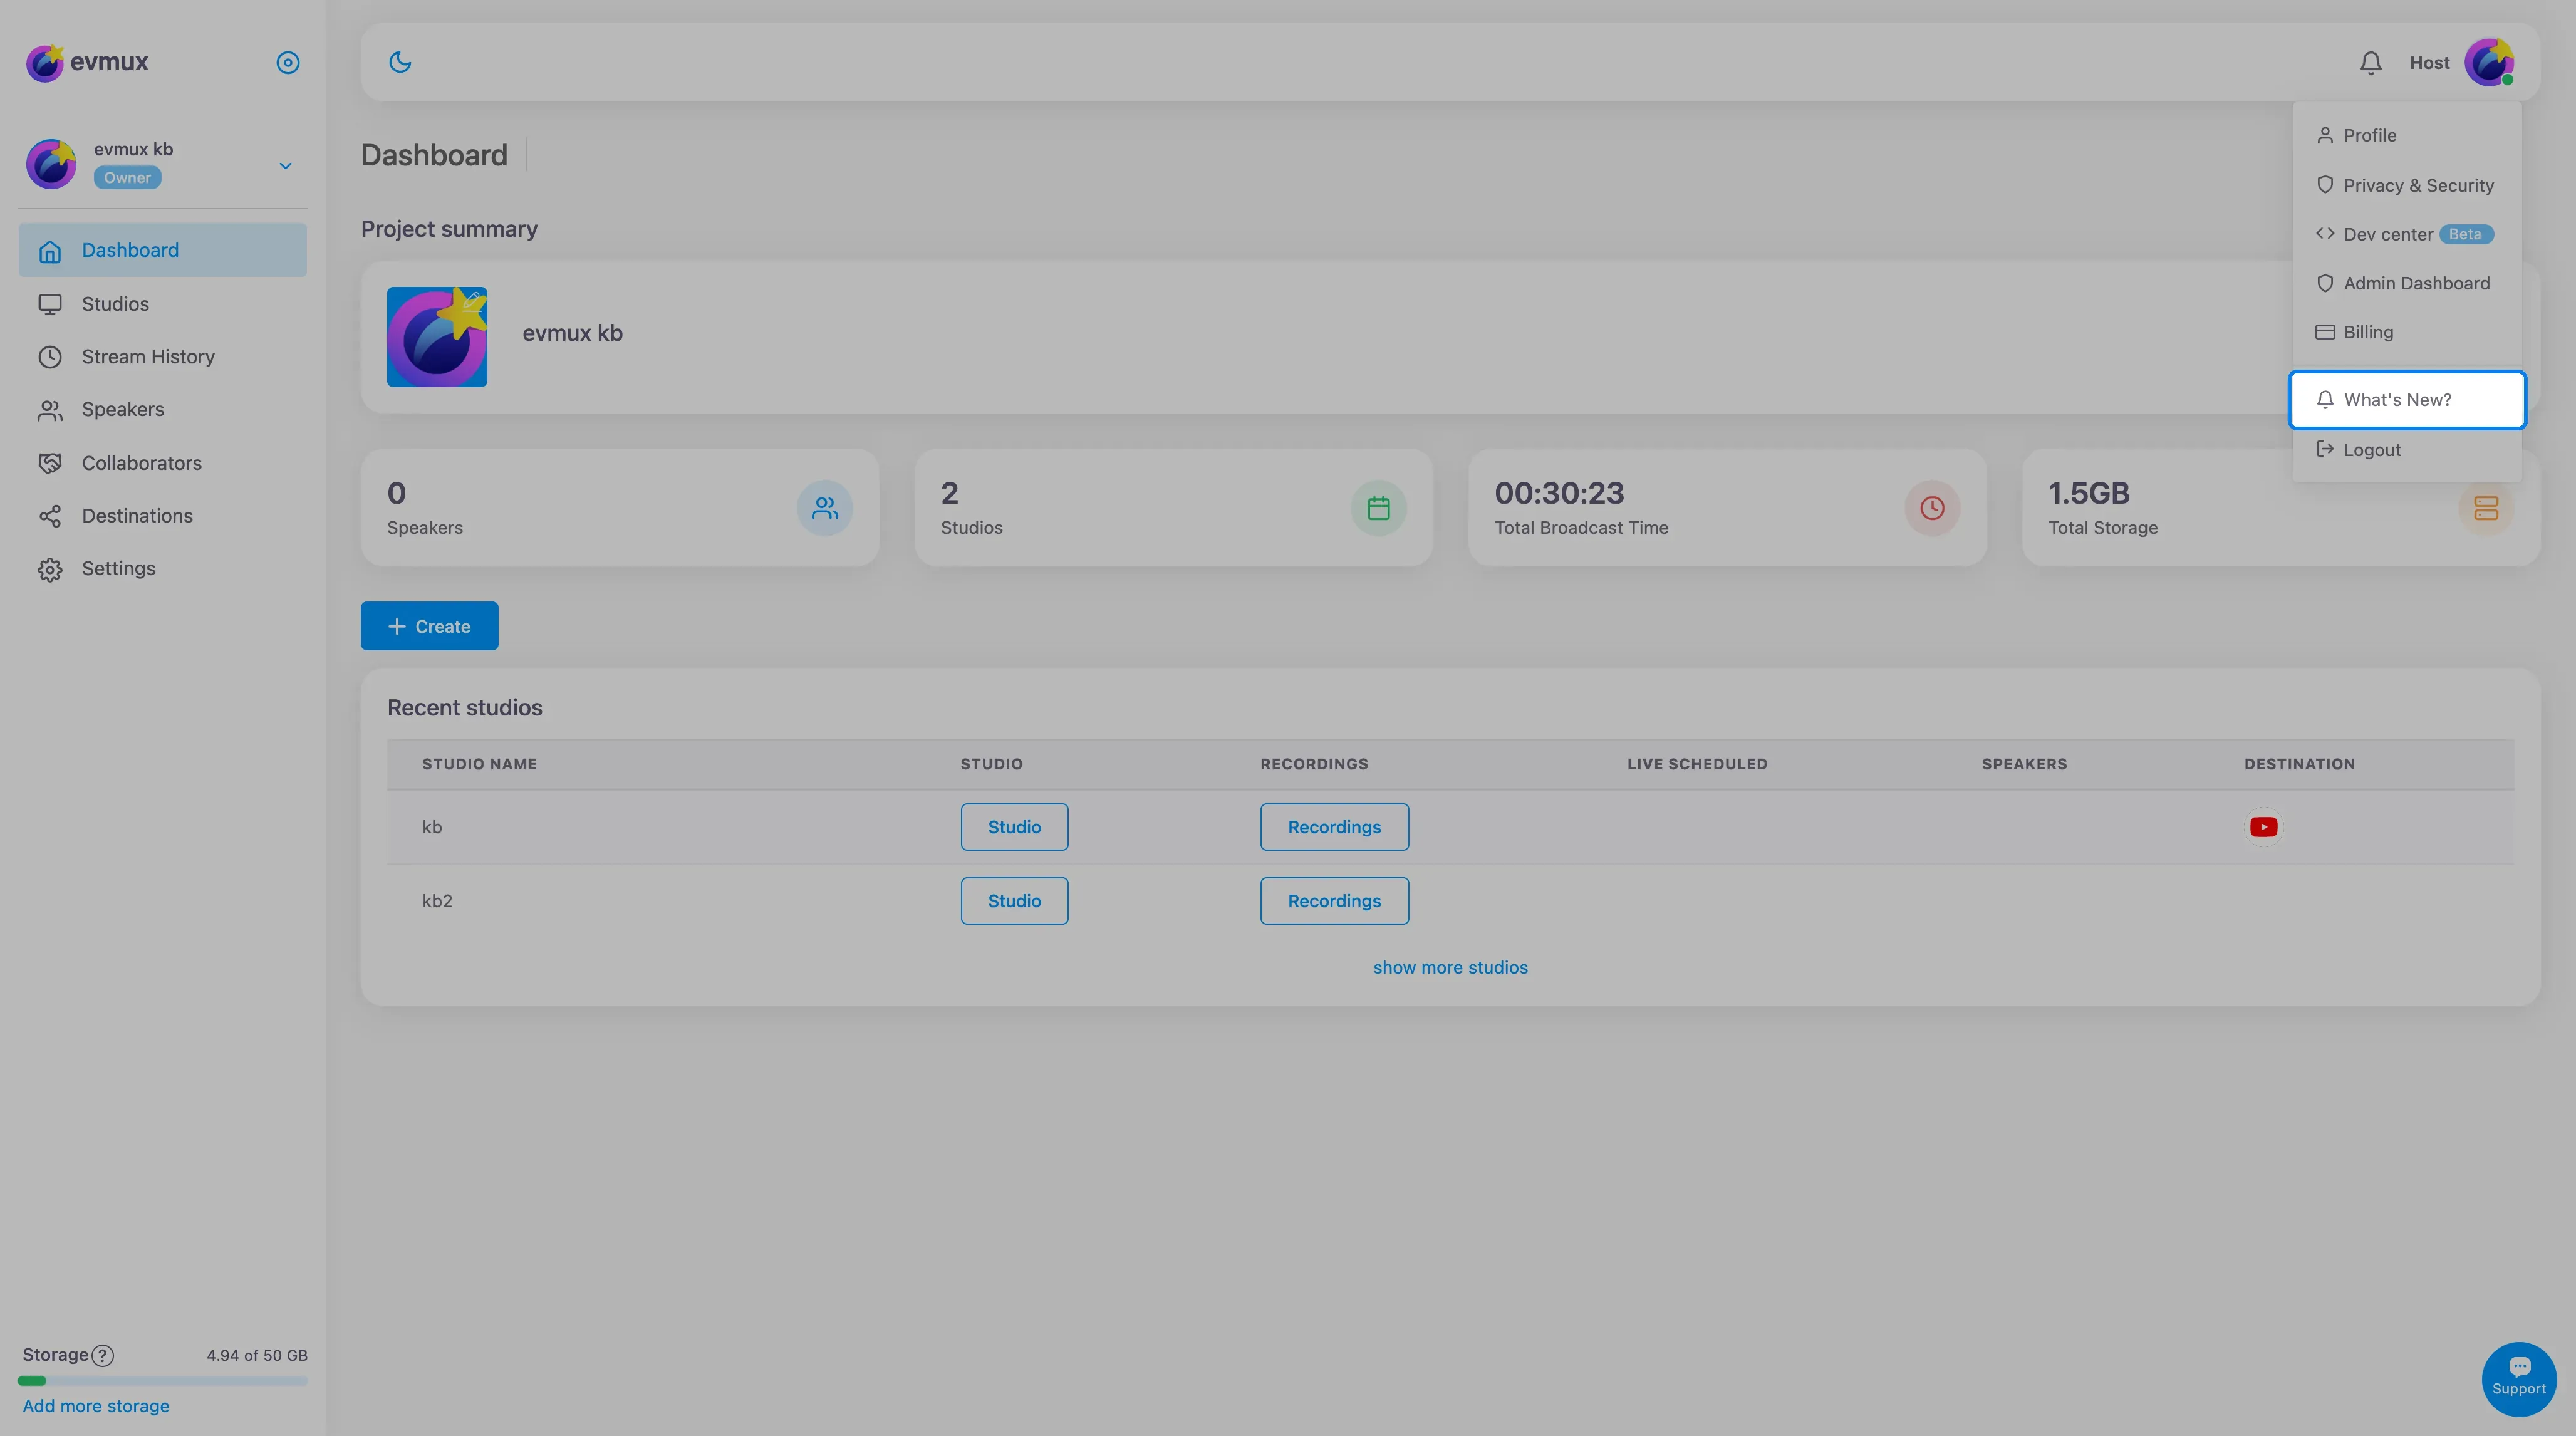Select What's New? menu item
Viewport: 2576px width, 1436px height.
point(2407,400)
